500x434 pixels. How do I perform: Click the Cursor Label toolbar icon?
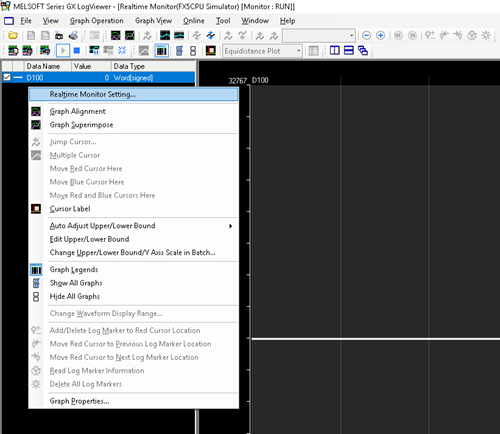click(211, 51)
